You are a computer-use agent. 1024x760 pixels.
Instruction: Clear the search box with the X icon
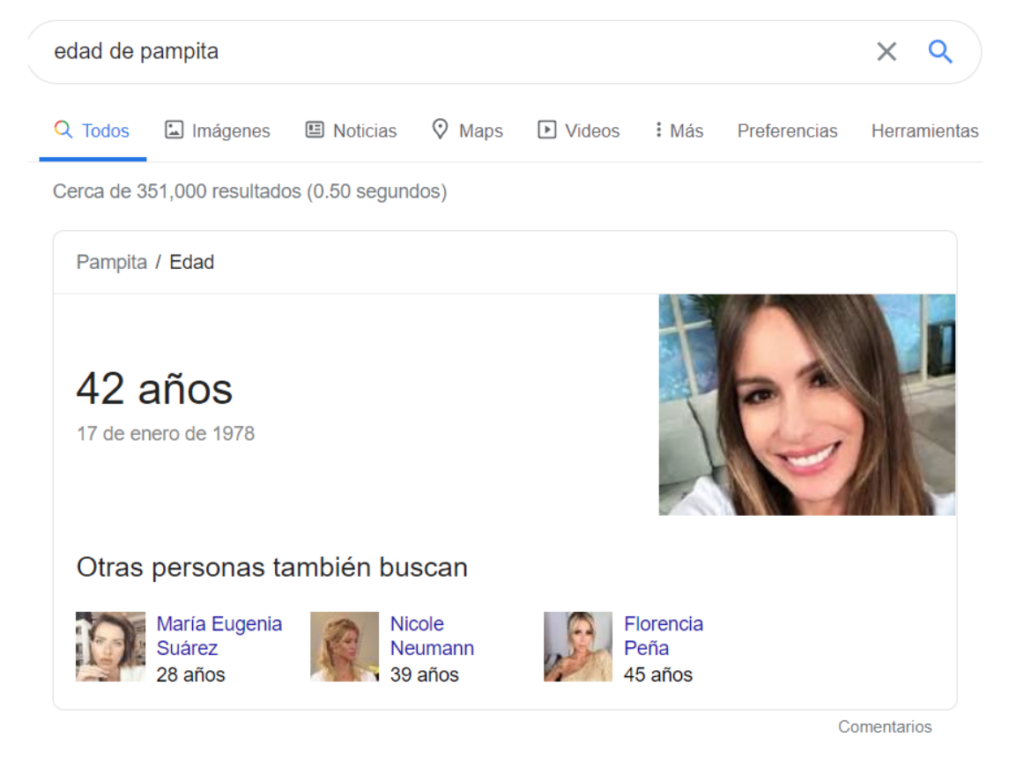[886, 51]
